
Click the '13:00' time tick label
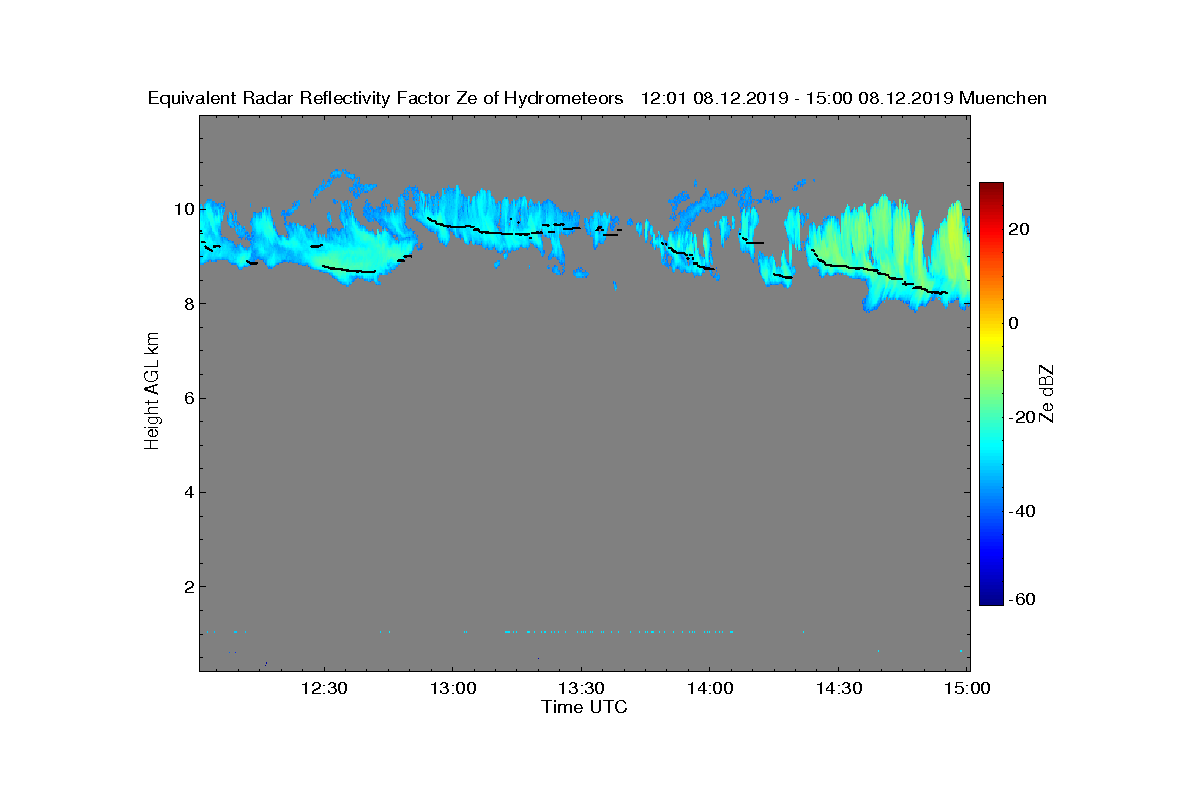point(452,688)
